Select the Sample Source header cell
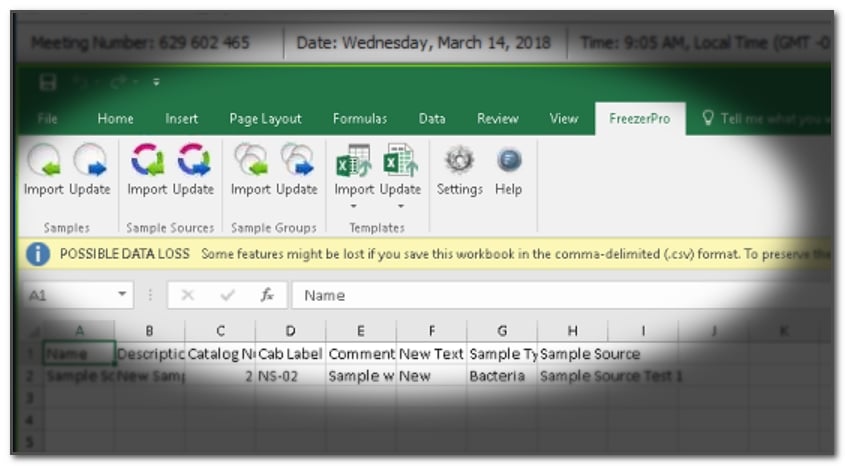This screenshot has width=845, height=466. point(573,353)
